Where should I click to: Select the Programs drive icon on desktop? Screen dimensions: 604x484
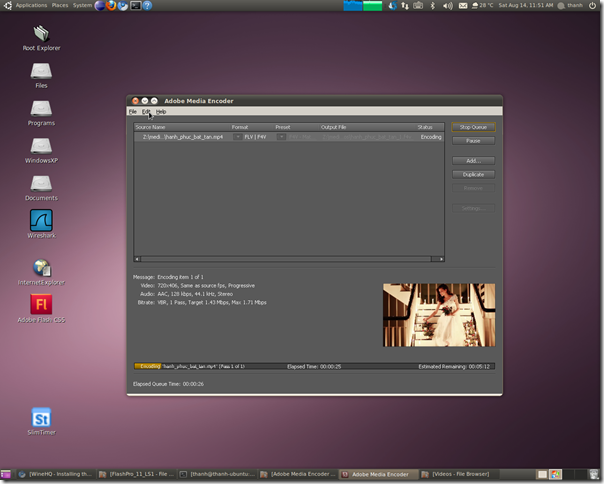pos(41,108)
